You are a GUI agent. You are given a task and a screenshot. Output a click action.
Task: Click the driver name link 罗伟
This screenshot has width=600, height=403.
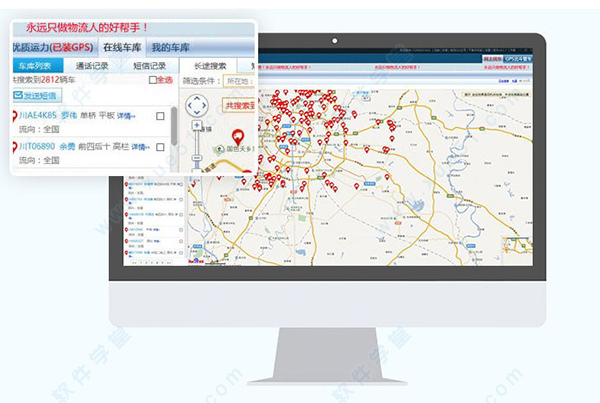[x=68, y=116]
